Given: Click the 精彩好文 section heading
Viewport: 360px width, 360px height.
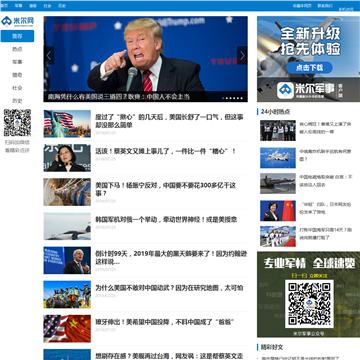Looking at the screenshot, I should click(272, 347).
